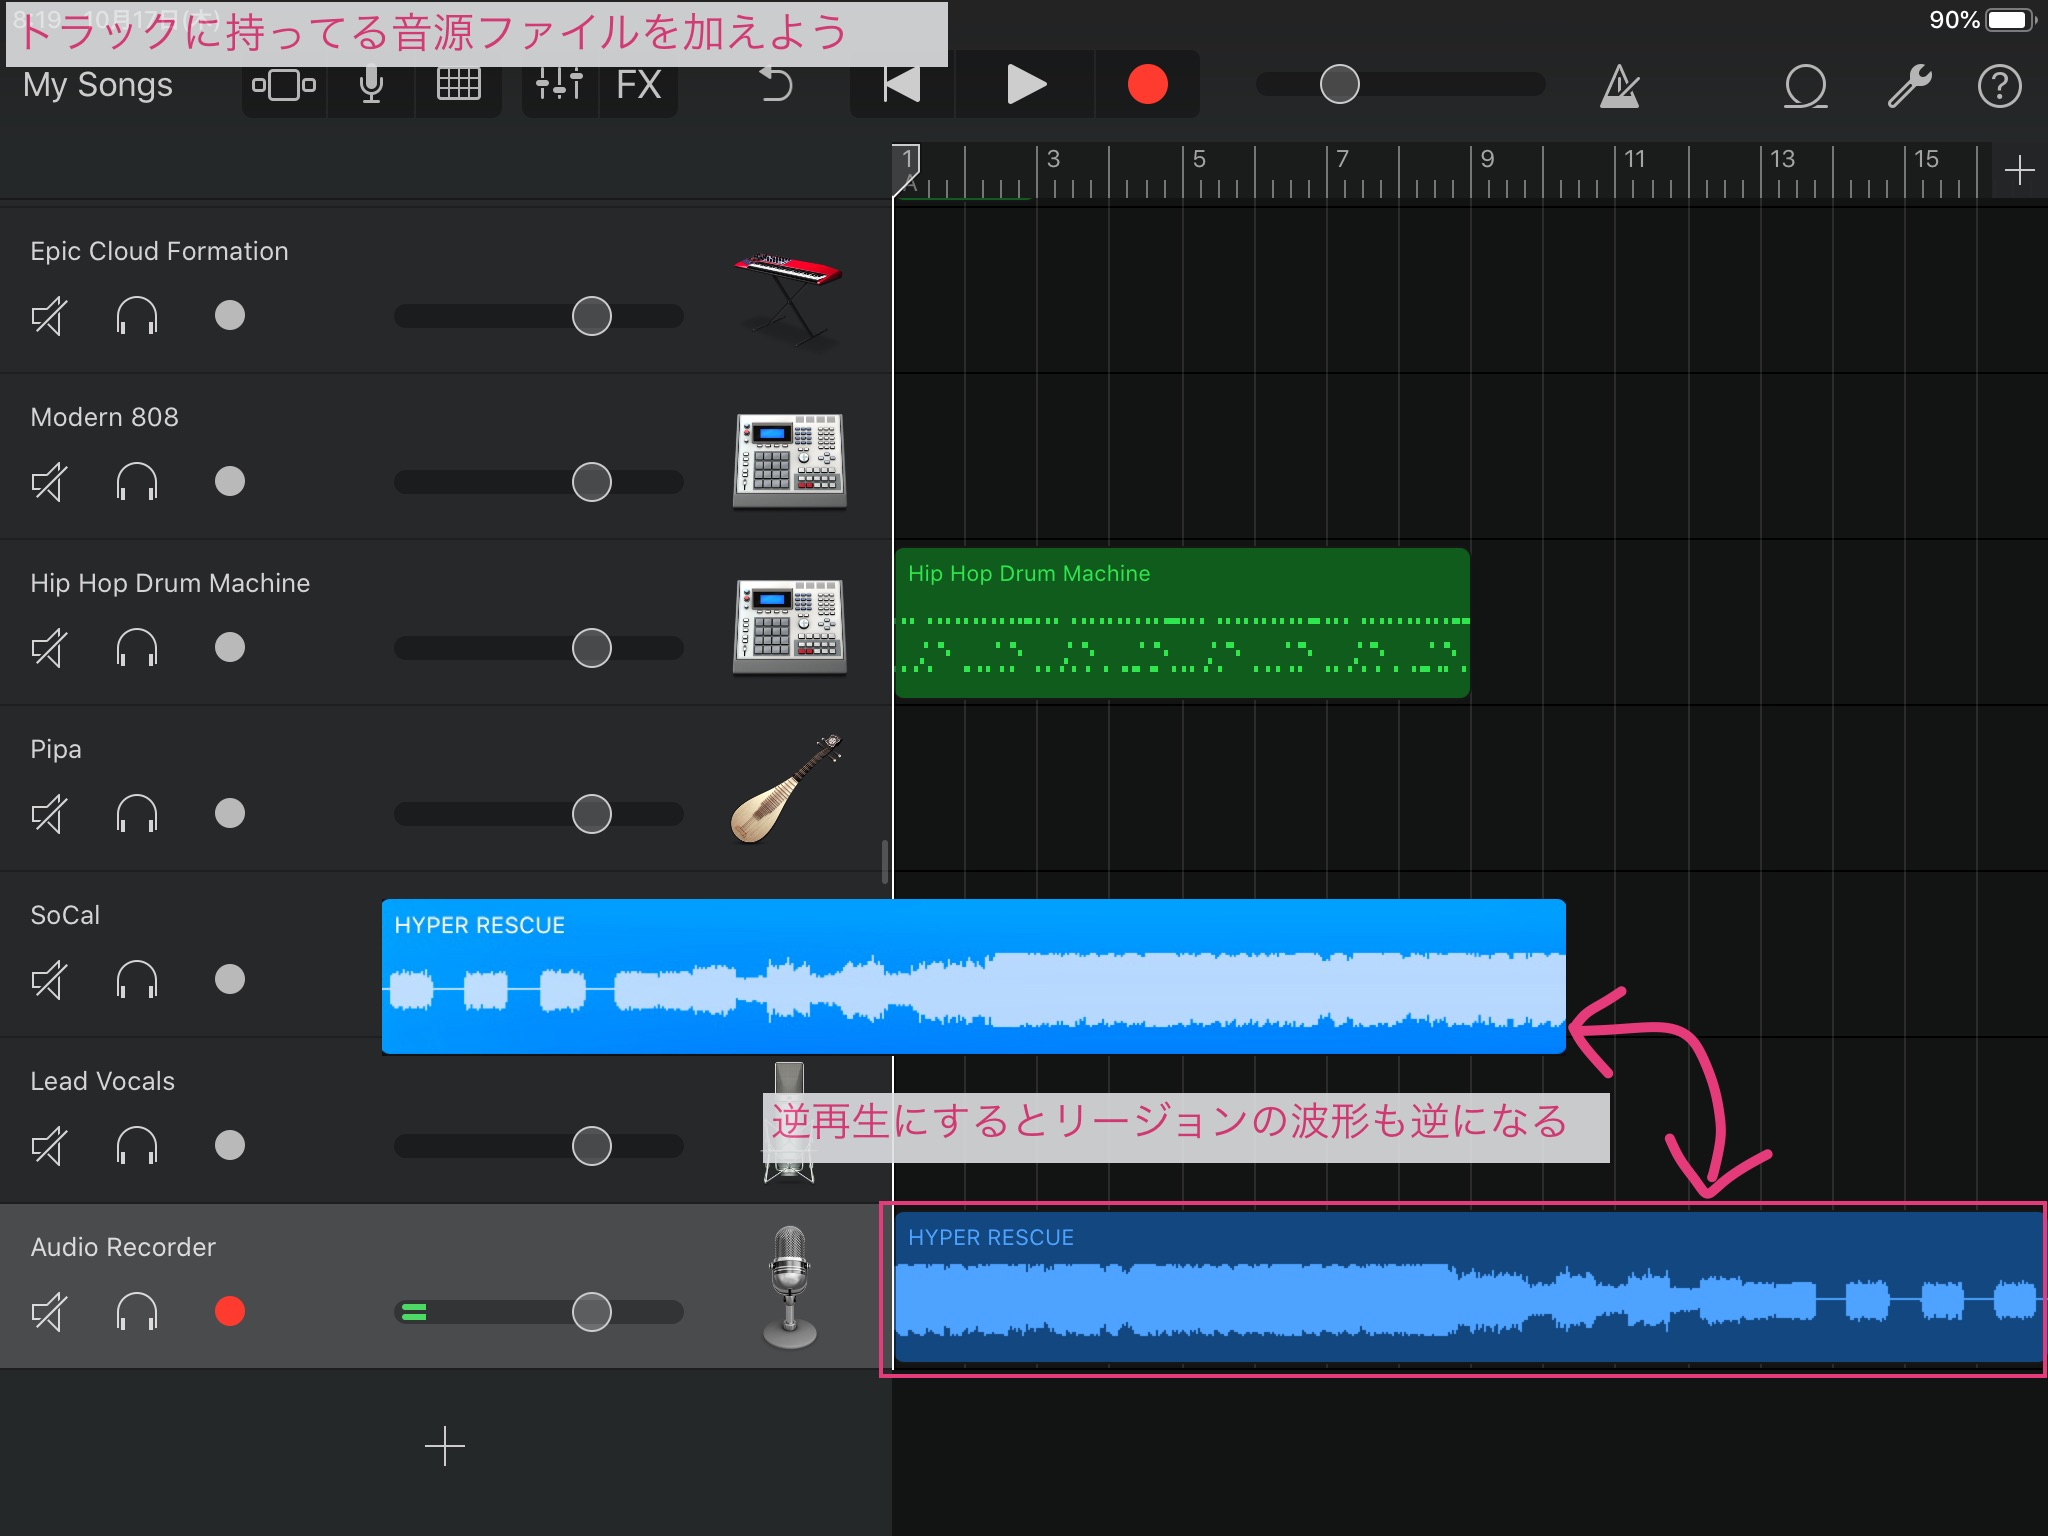Tap the track header resize handle
This screenshot has height=1536, width=2048.
click(x=885, y=862)
